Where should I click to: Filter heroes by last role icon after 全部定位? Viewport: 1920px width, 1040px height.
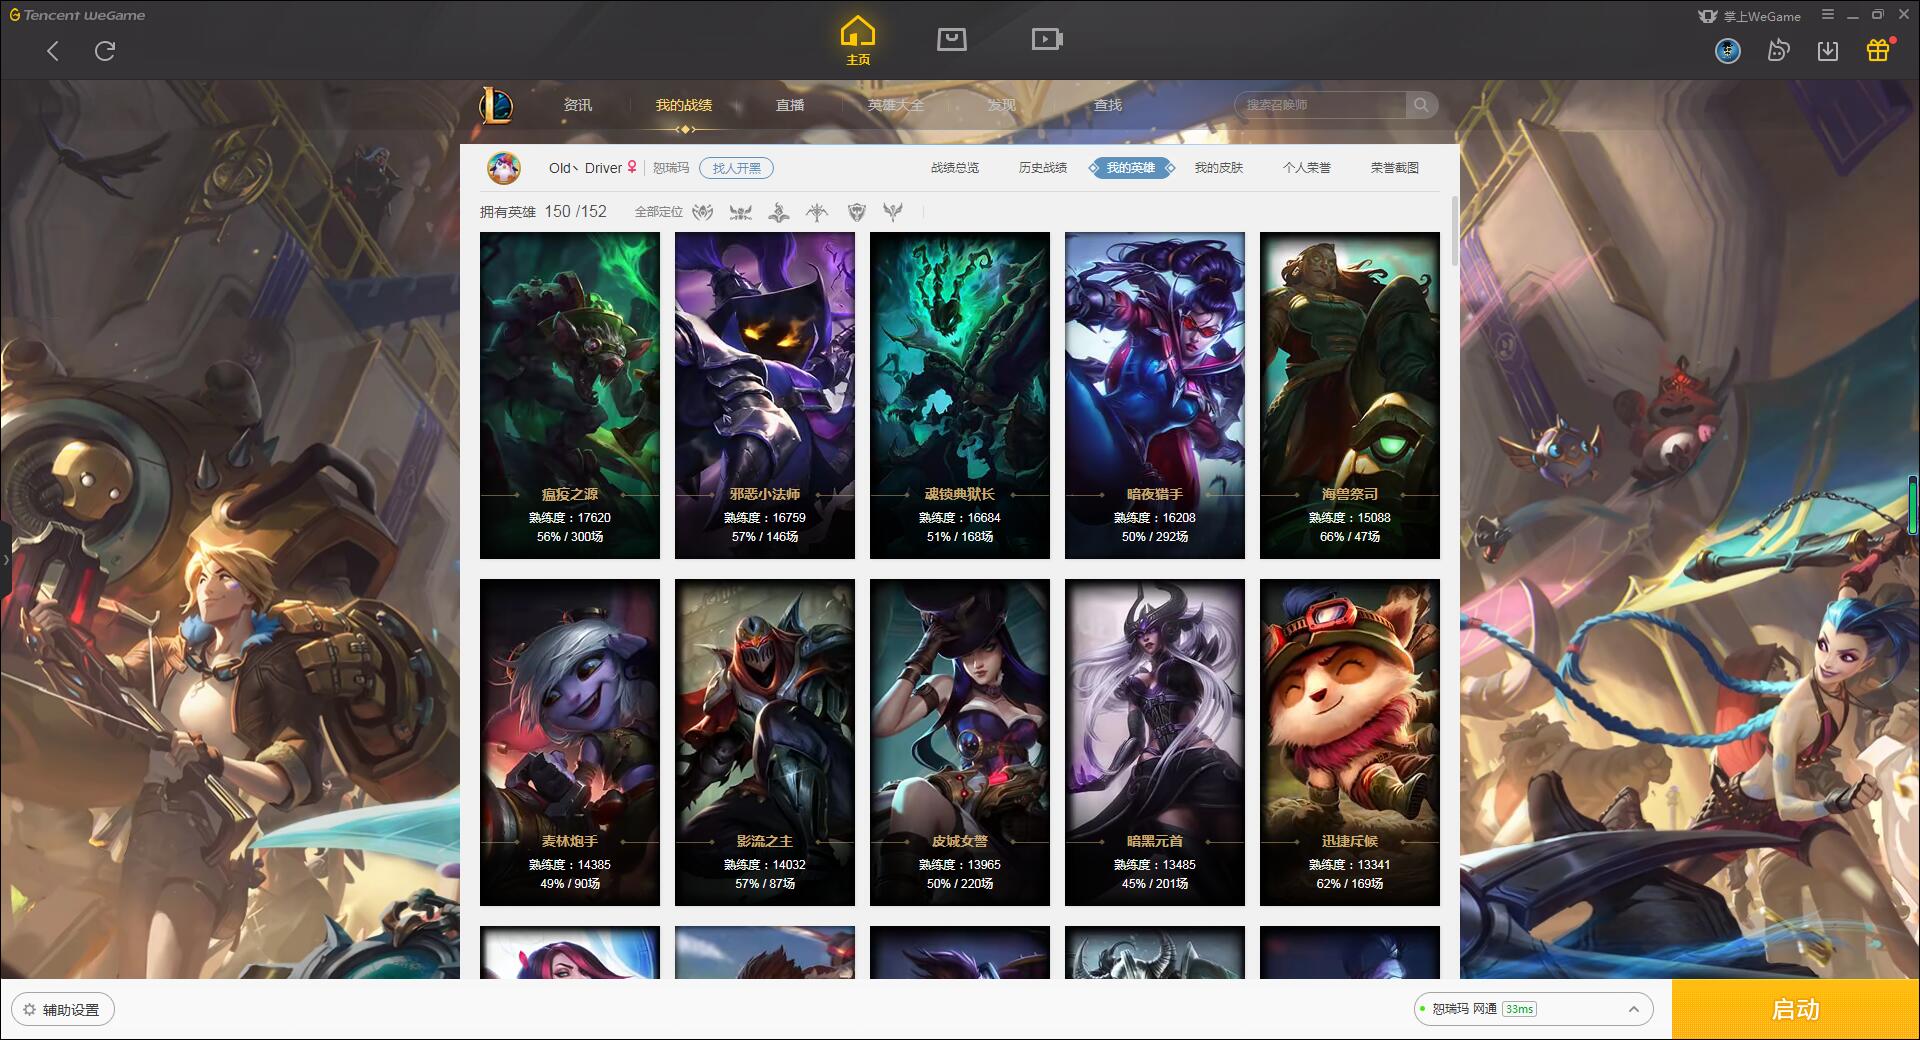click(x=893, y=212)
